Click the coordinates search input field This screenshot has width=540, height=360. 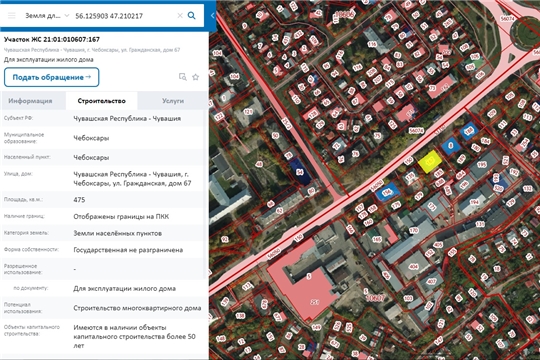coord(124,16)
